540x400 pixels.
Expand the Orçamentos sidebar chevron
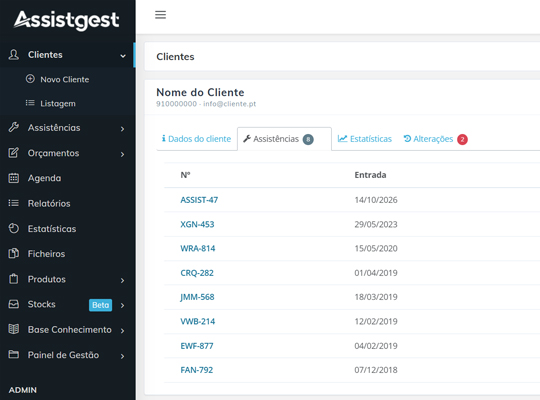pos(122,154)
